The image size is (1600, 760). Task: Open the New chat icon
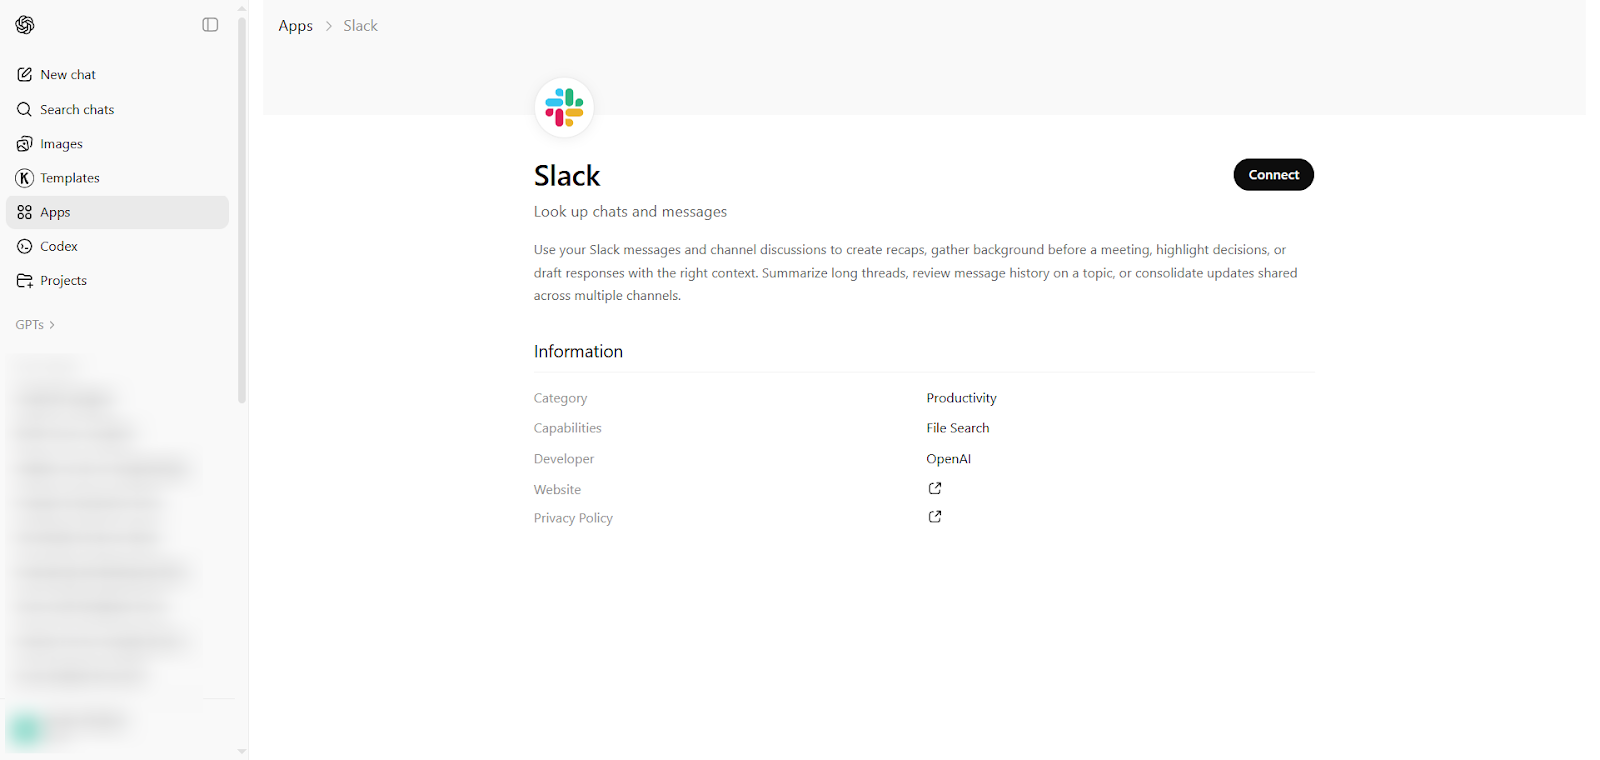(25, 74)
